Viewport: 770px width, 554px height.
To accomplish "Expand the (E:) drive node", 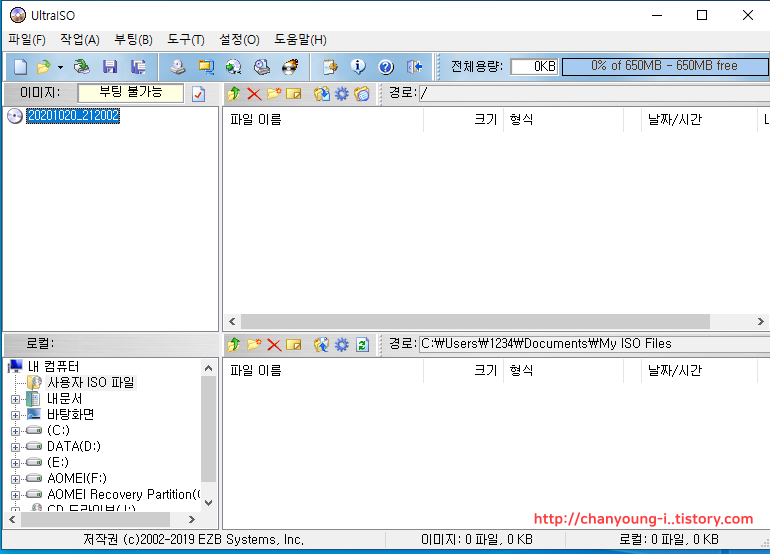I will (x=15, y=463).
